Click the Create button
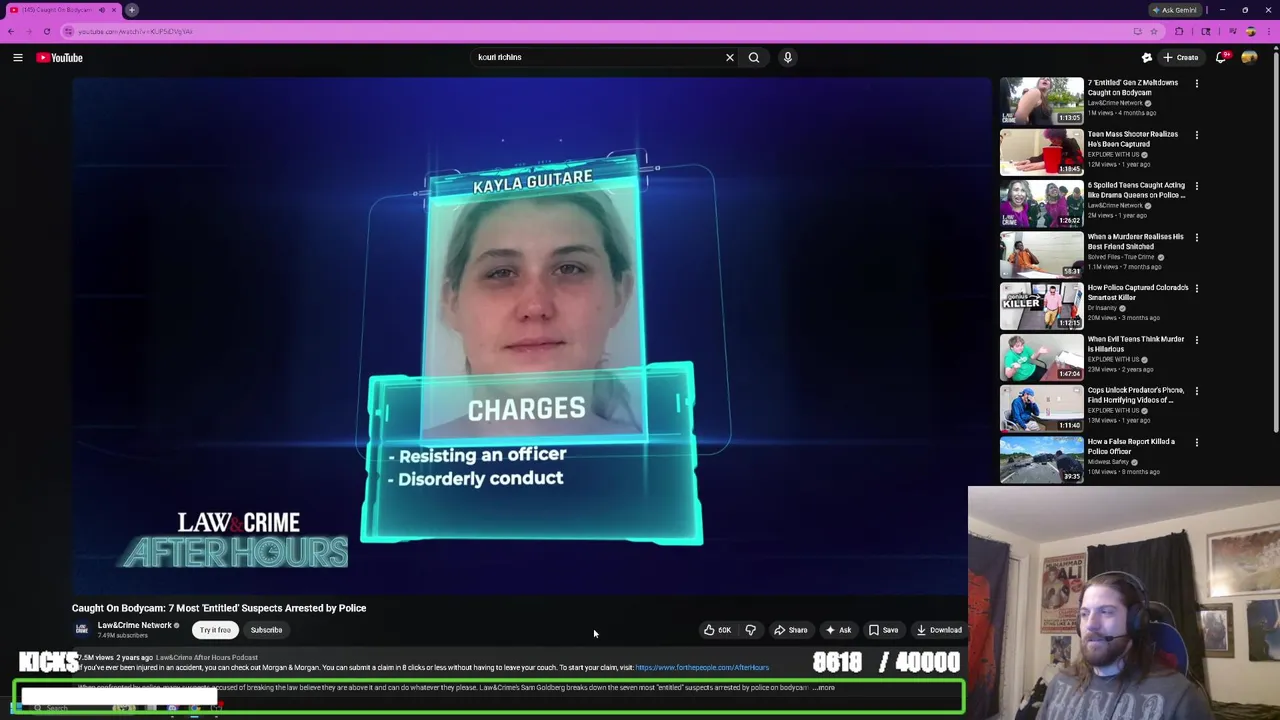Viewport: 1280px width, 720px height. (1180, 58)
